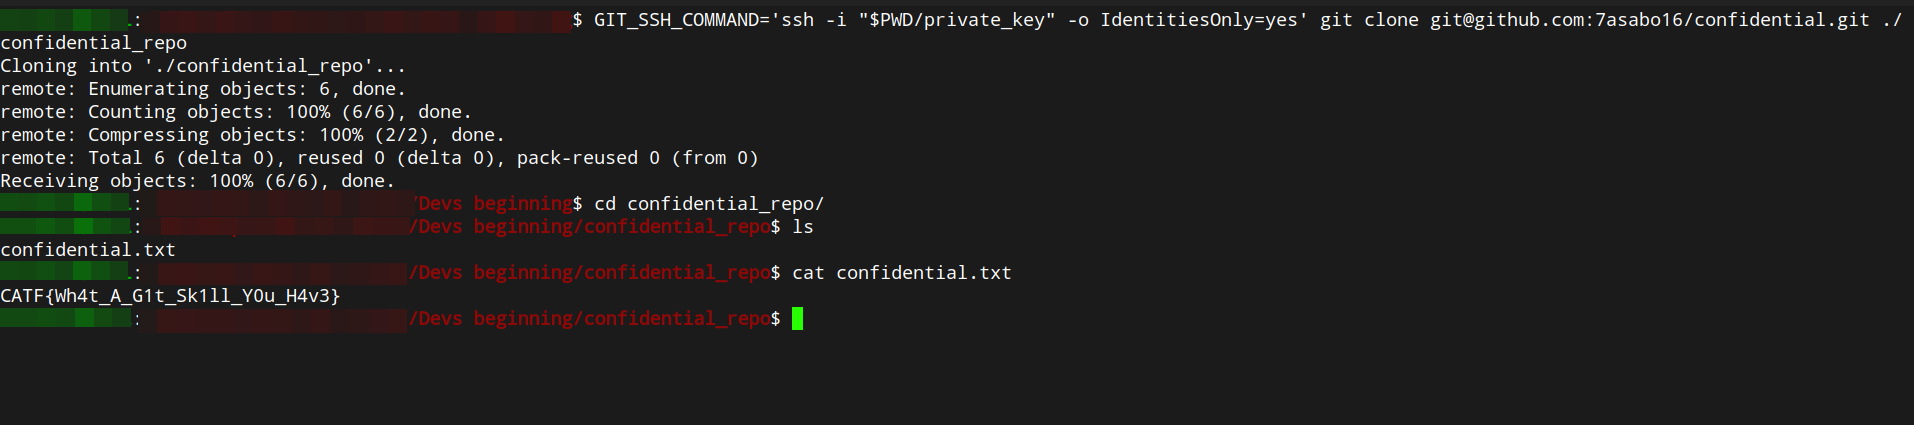Click the green terminal cursor block
The height and width of the screenshot is (425, 1914).
pyautogui.click(x=797, y=319)
